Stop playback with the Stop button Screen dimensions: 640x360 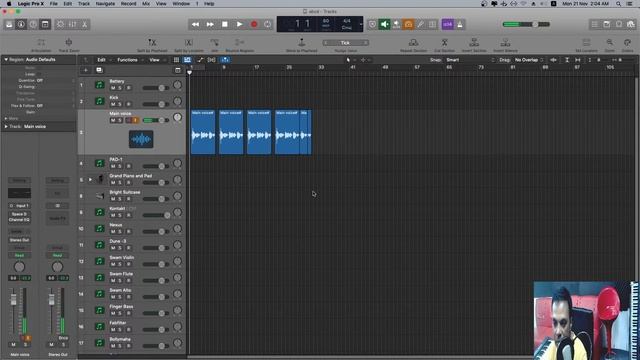(x=224, y=24)
